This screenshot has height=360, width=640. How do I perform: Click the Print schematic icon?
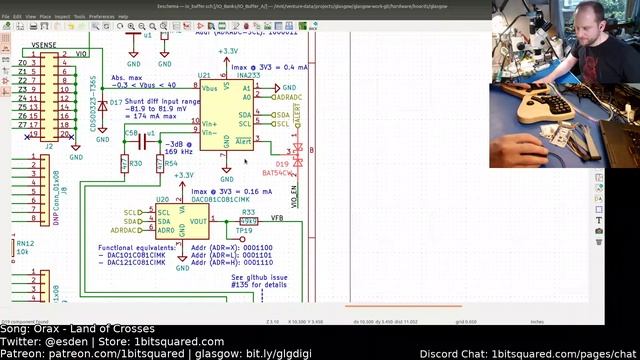pyautogui.click(x=33, y=26)
